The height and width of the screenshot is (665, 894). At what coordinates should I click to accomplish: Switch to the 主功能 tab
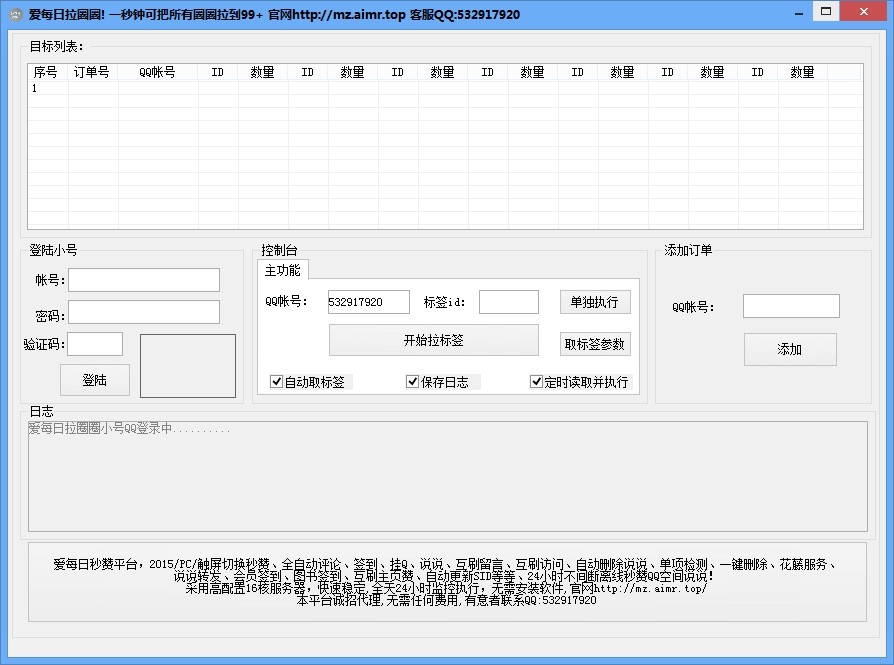[x=282, y=270]
